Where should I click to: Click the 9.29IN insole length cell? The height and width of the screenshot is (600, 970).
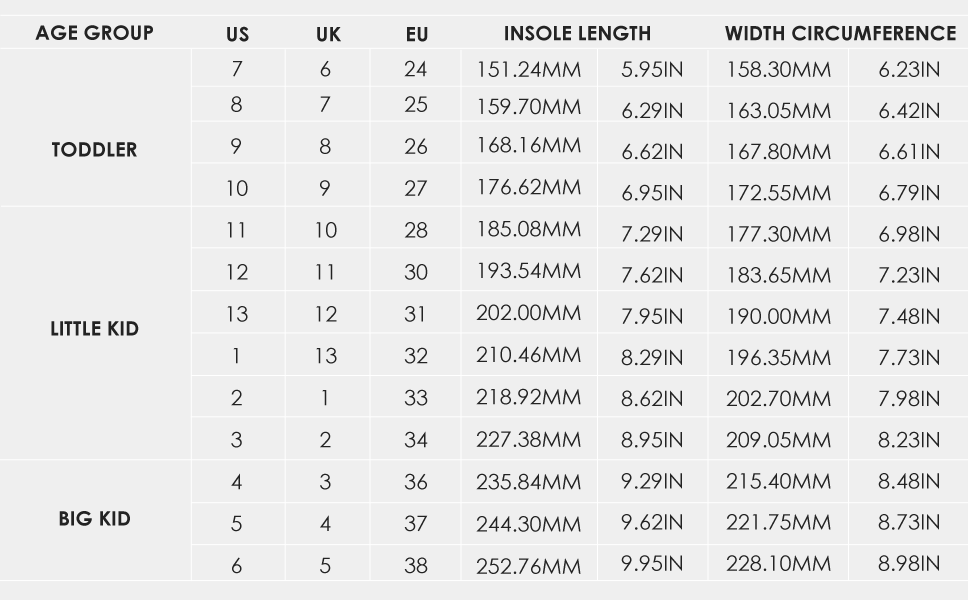coord(651,481)
